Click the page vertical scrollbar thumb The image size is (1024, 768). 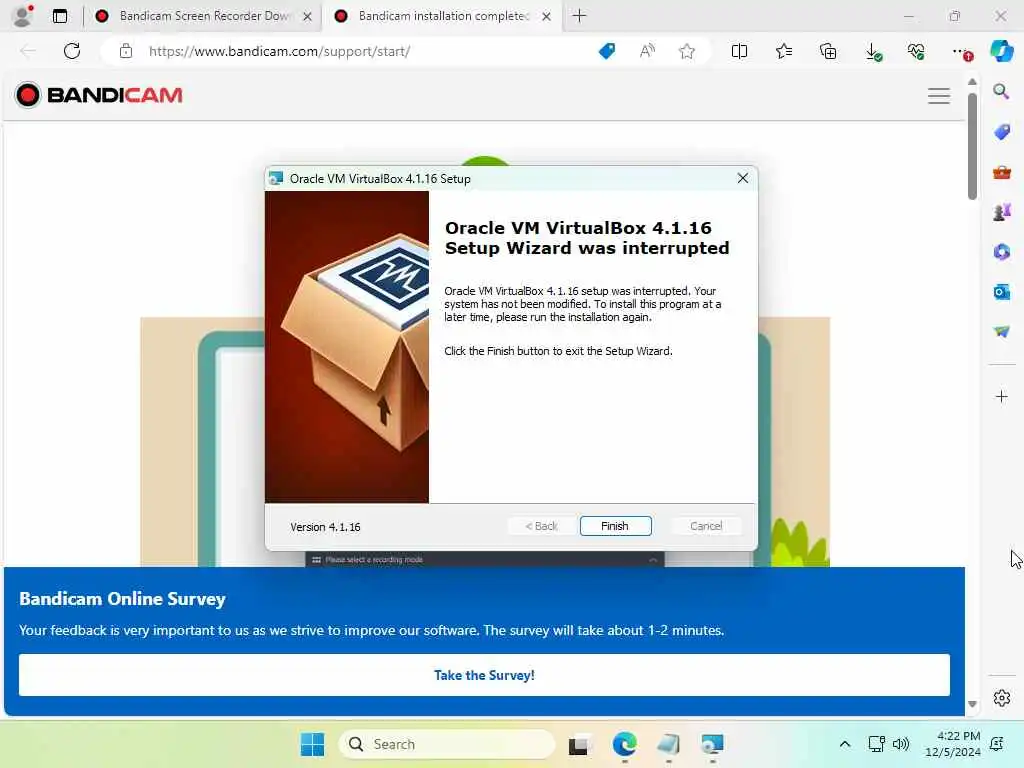pos(972,146)
